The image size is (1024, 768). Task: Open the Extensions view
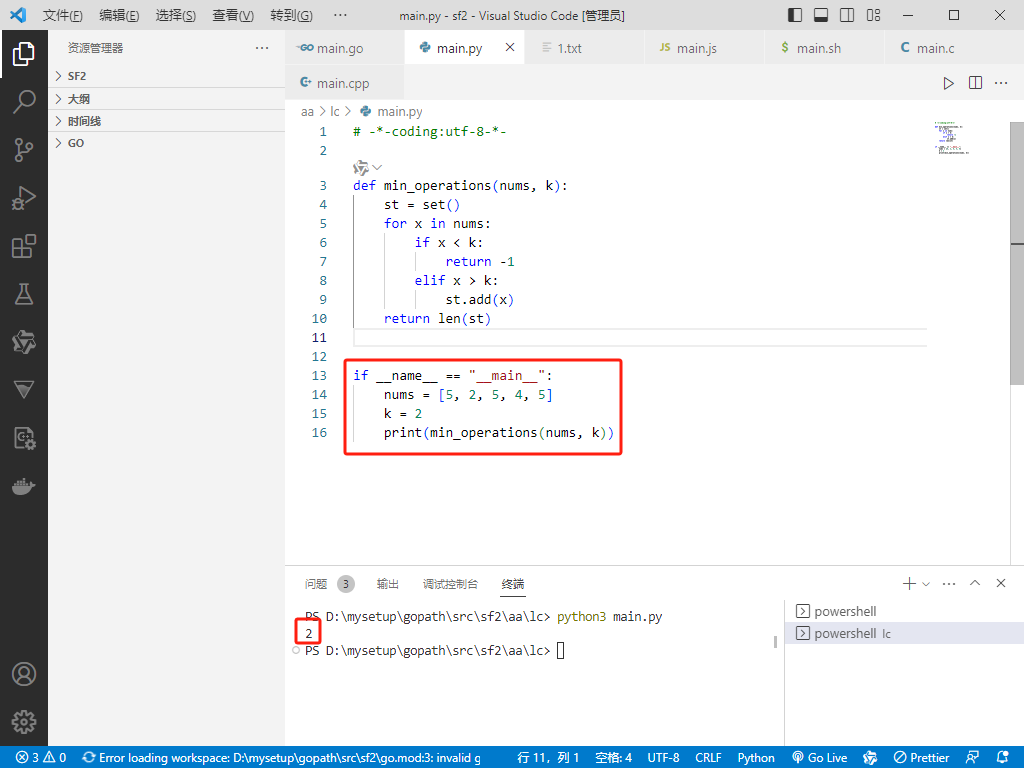click(x=24, y=246)
